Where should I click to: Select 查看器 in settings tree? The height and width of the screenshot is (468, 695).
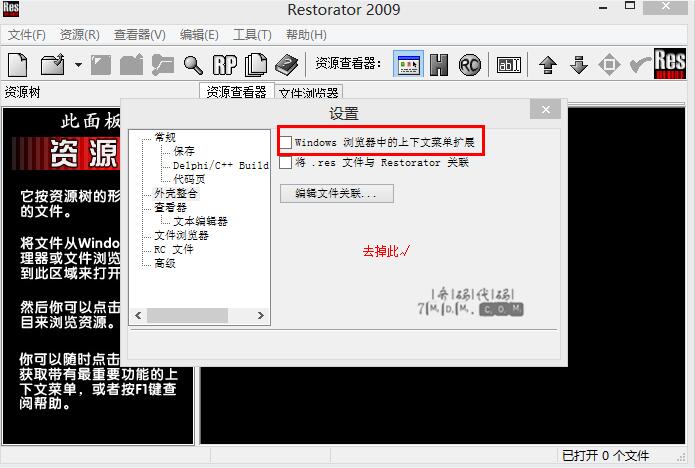click(170, 207)
